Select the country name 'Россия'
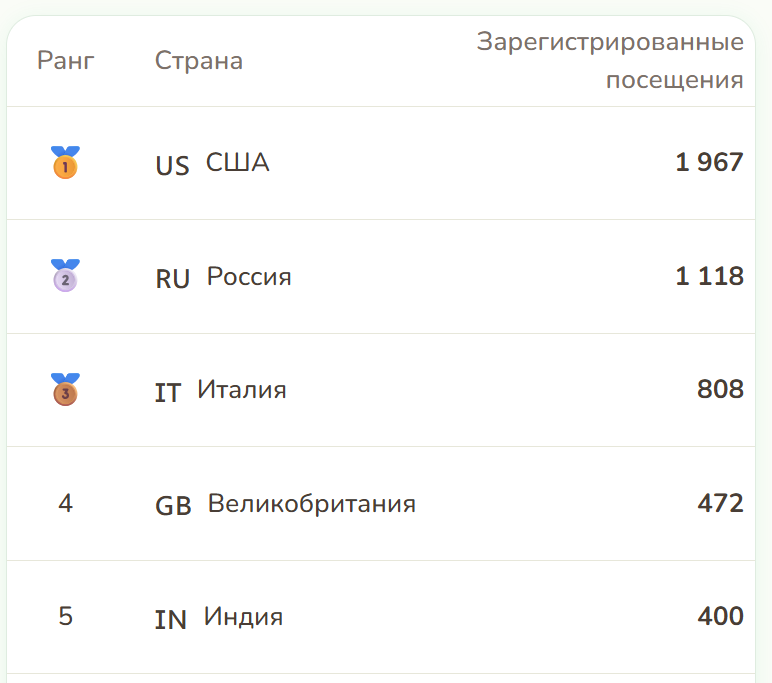Image resolution: width=772 pixels, height=683 pixels. click(x=249, y=277)
